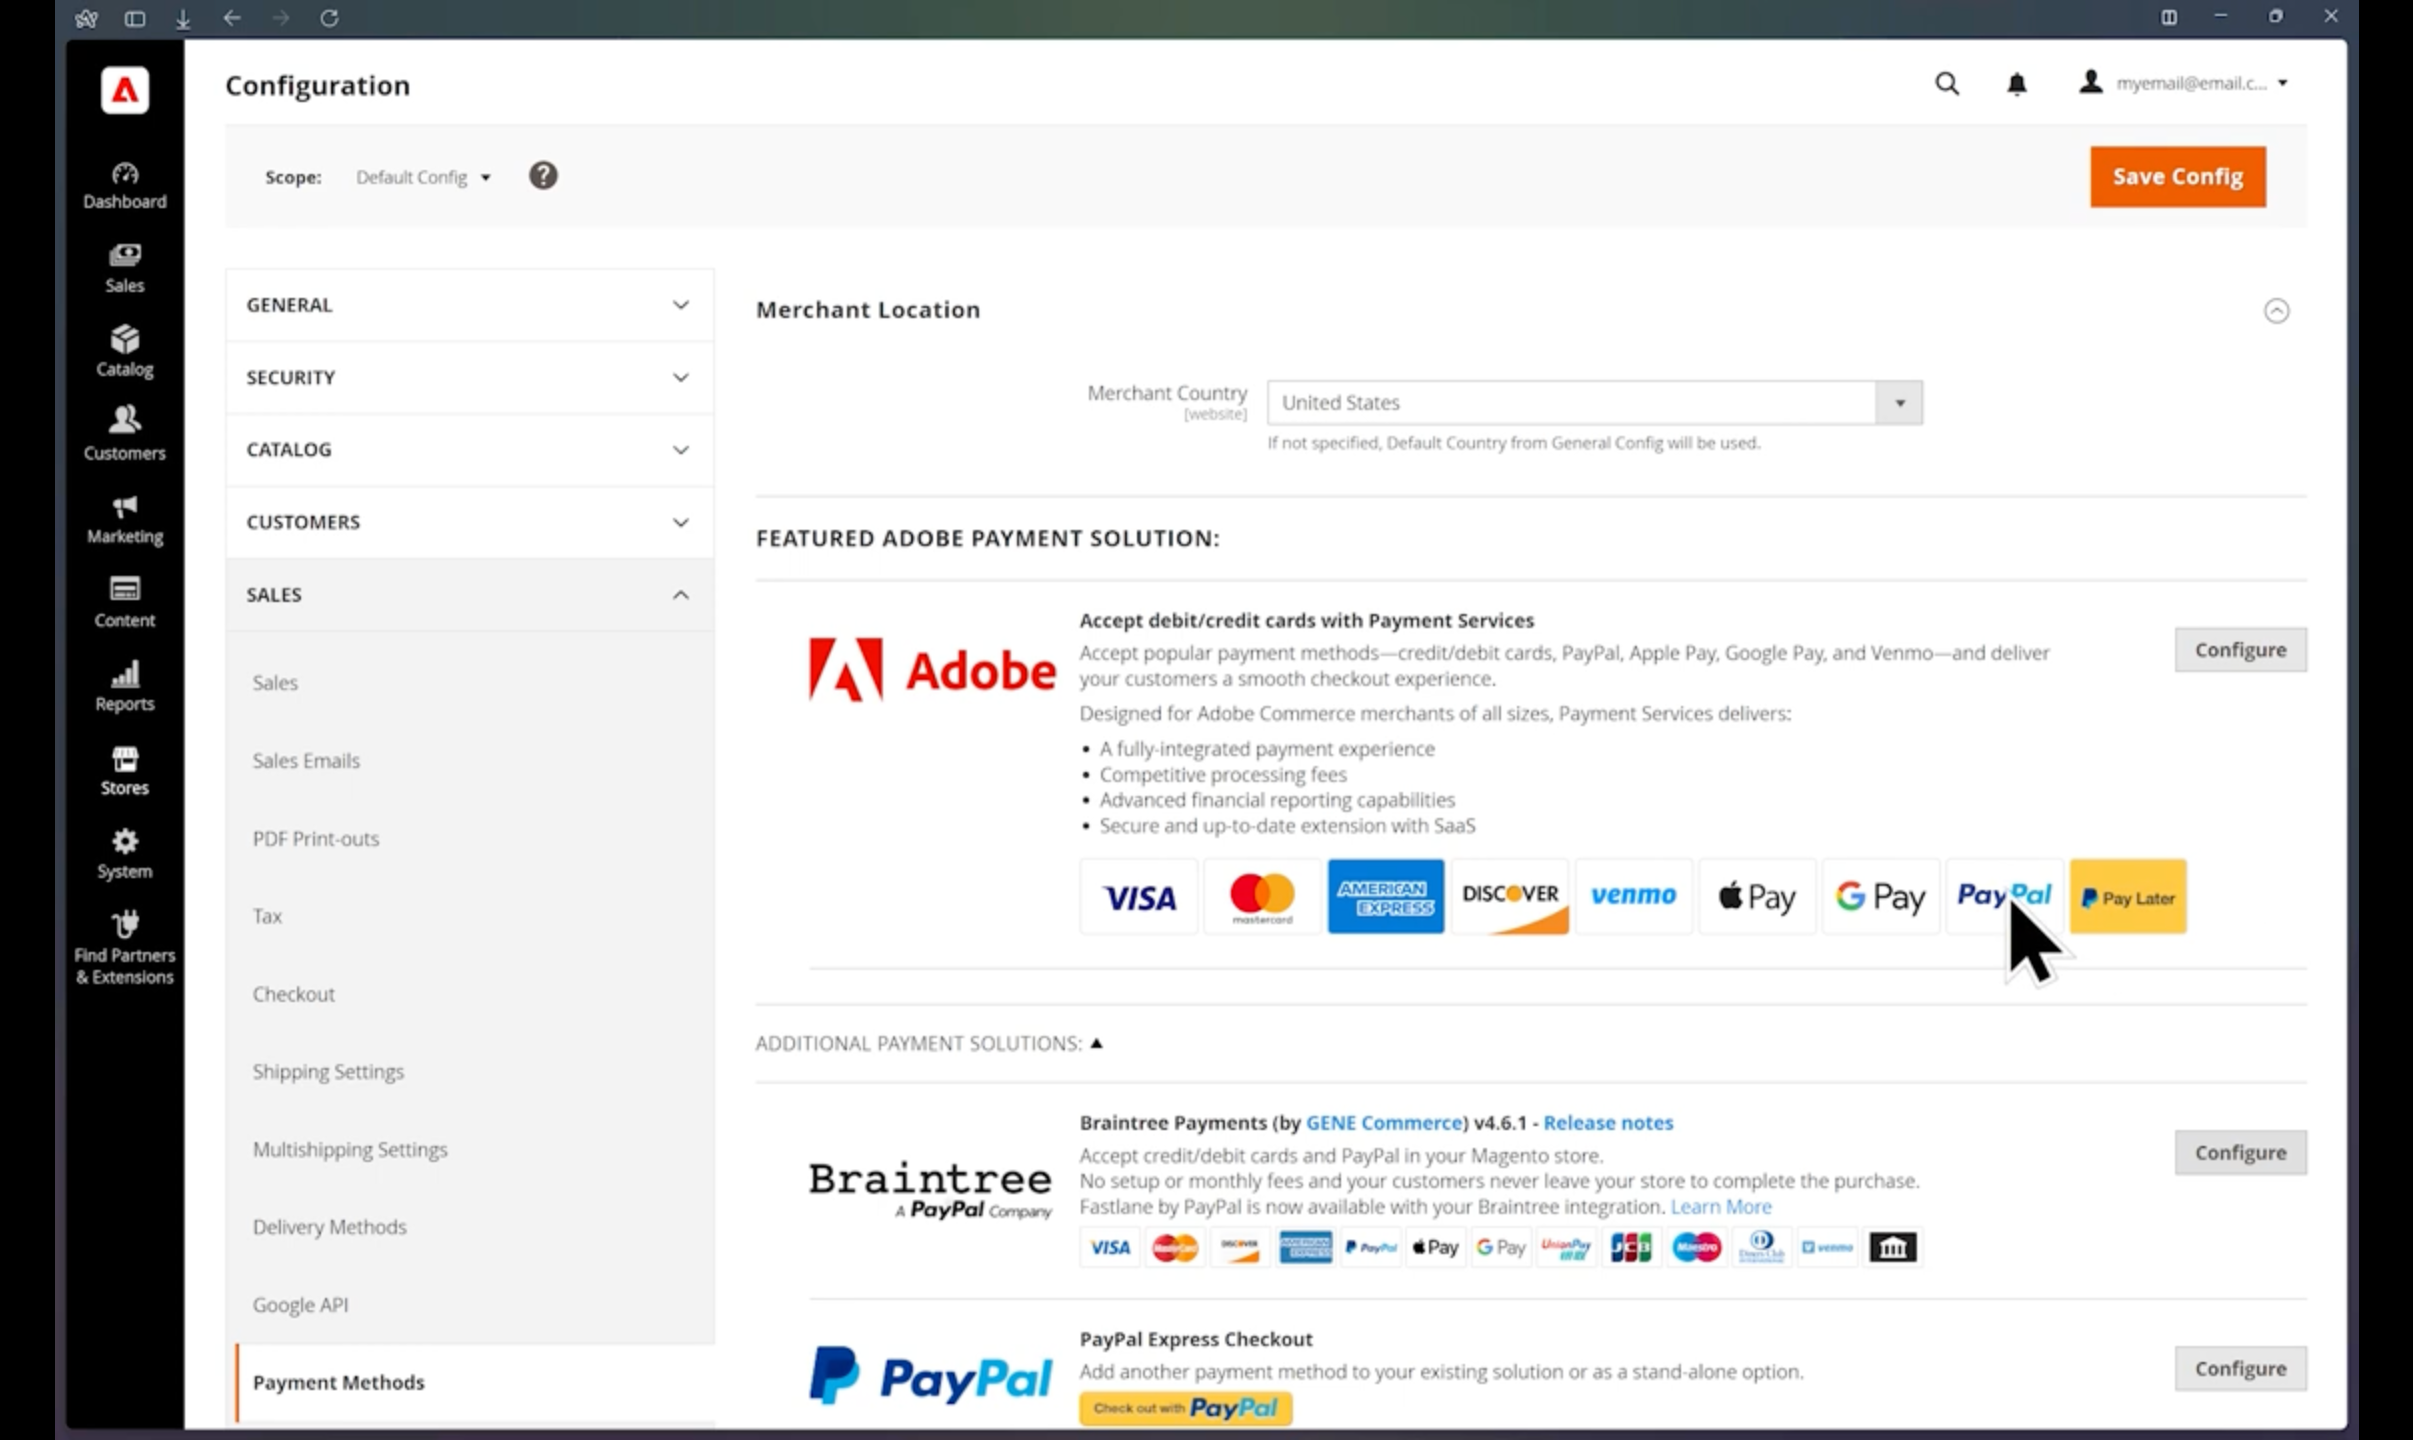Open the Reports sidebar menu
Image resolution: width=2413 pixels, height=1440 pixels.
click(124, 686)
